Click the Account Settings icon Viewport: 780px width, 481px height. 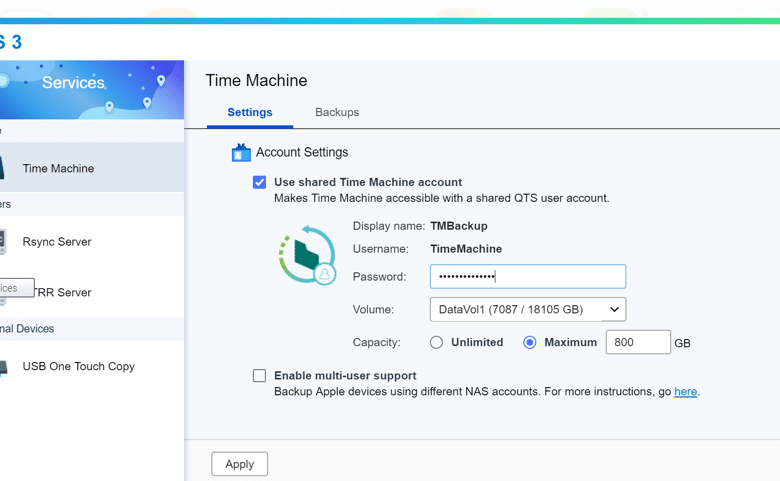(x=241, y=153)
